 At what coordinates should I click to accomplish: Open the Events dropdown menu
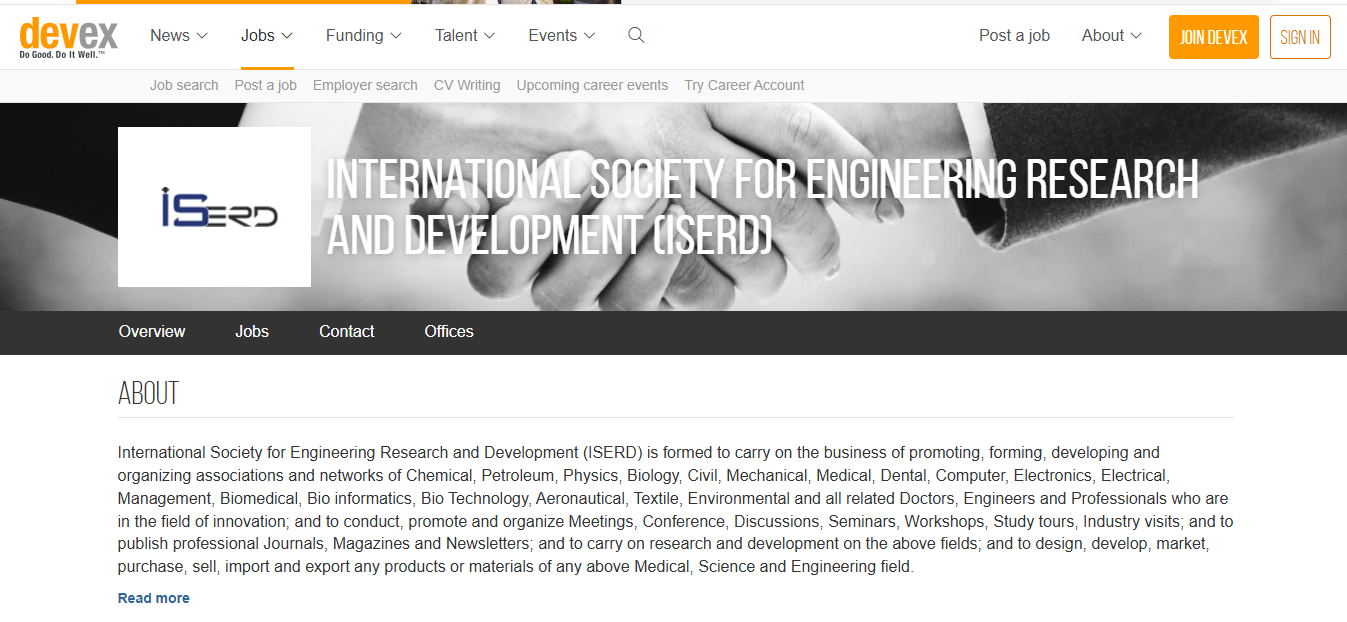[561, 36]
